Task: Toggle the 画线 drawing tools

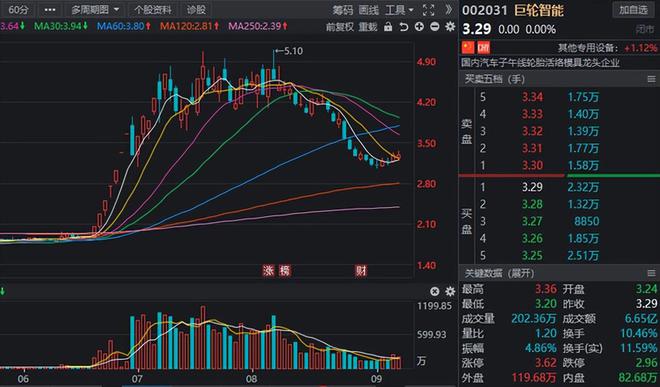Action: tap(369, 10)
